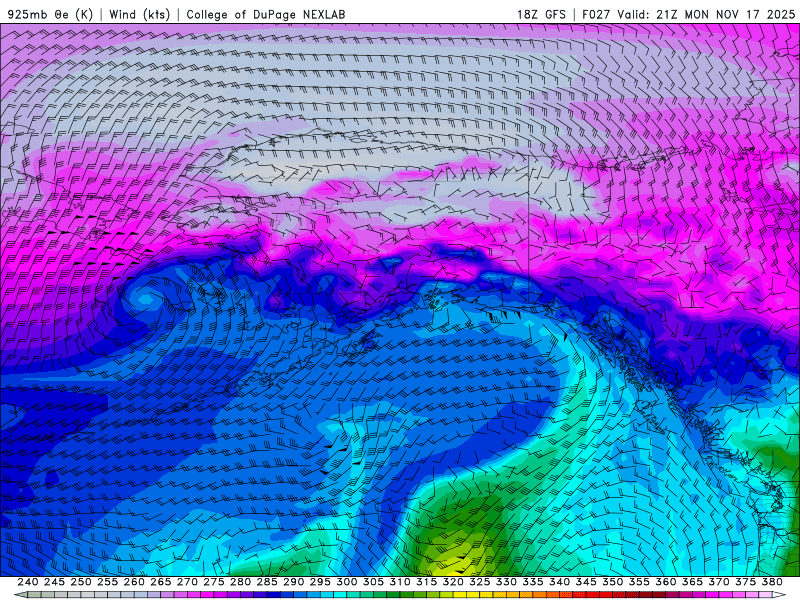Viewport: 800px width, 600px height.
Task: Click the 275 color scale label
Action: tap(214, 582)
